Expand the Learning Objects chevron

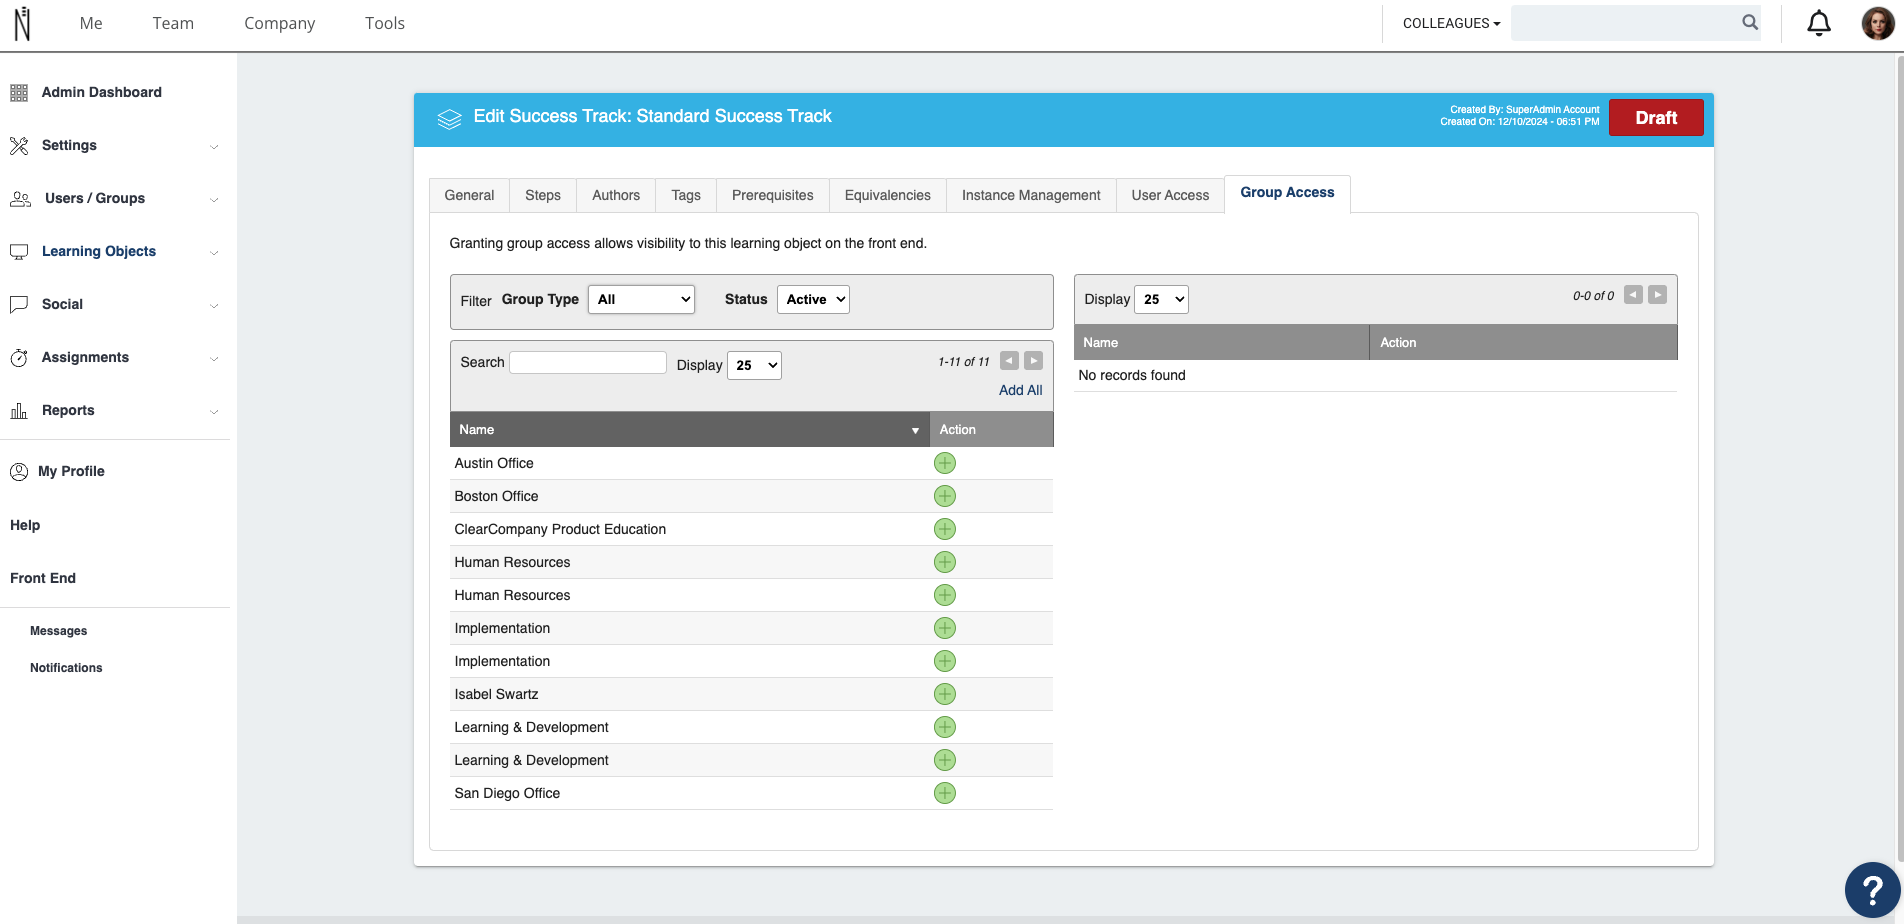(214, 253)
